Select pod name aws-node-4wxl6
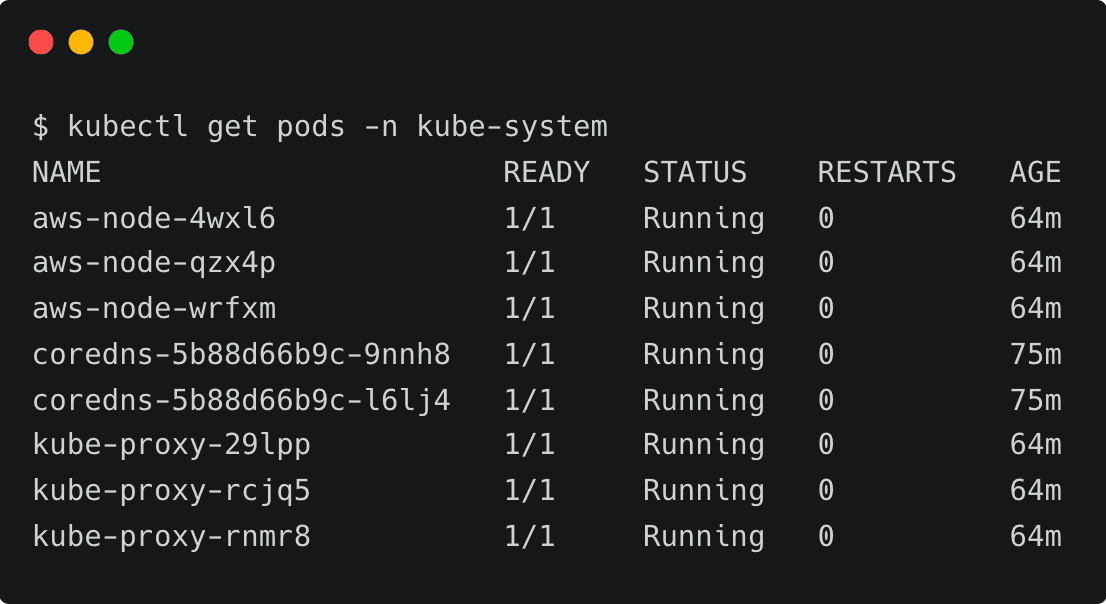 [x=154, y=218]
